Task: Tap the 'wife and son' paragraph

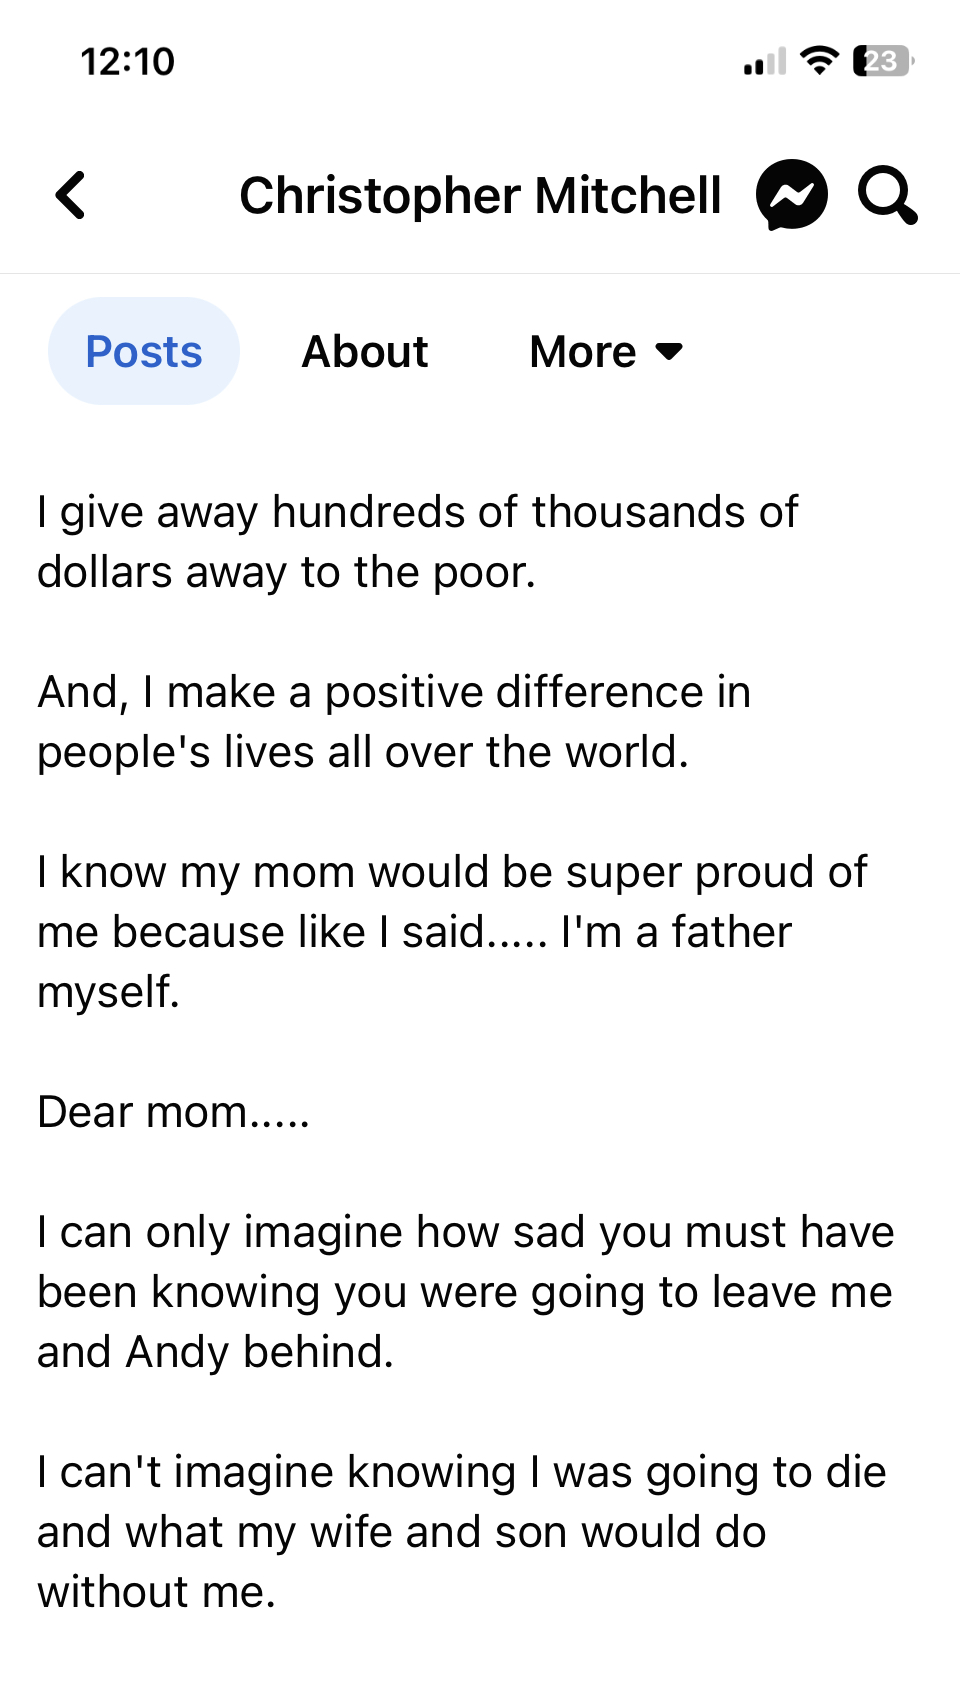Action: click(462, 1532)
